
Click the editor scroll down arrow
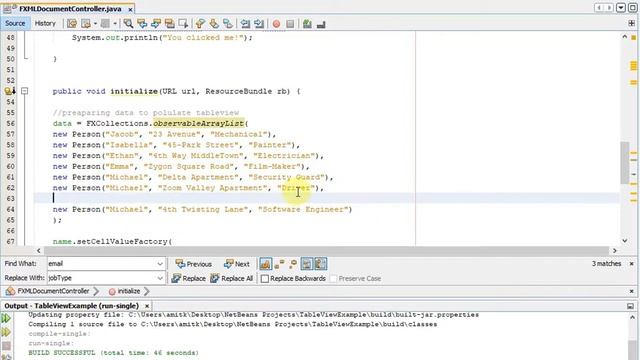click(624, 241)
